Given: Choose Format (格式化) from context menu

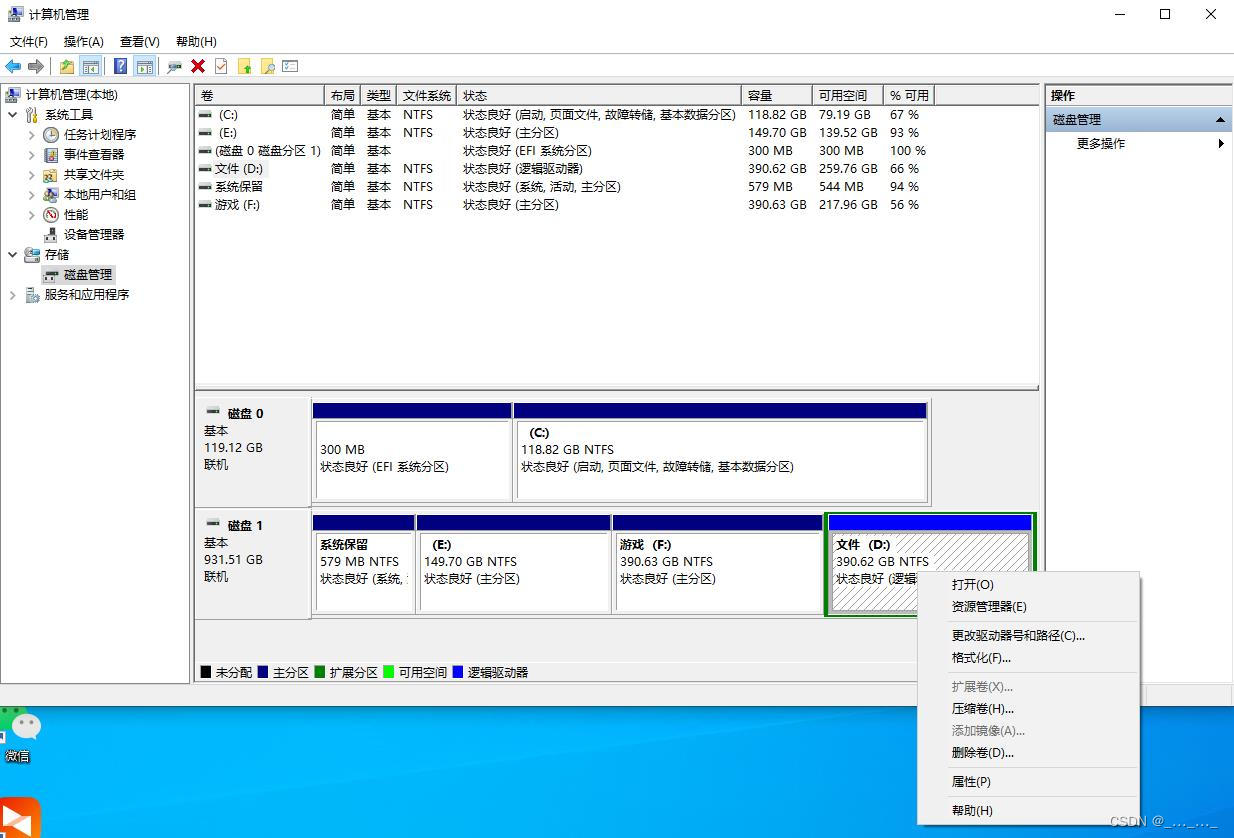Looking at the screenshot, I should tap(1028, 657).
